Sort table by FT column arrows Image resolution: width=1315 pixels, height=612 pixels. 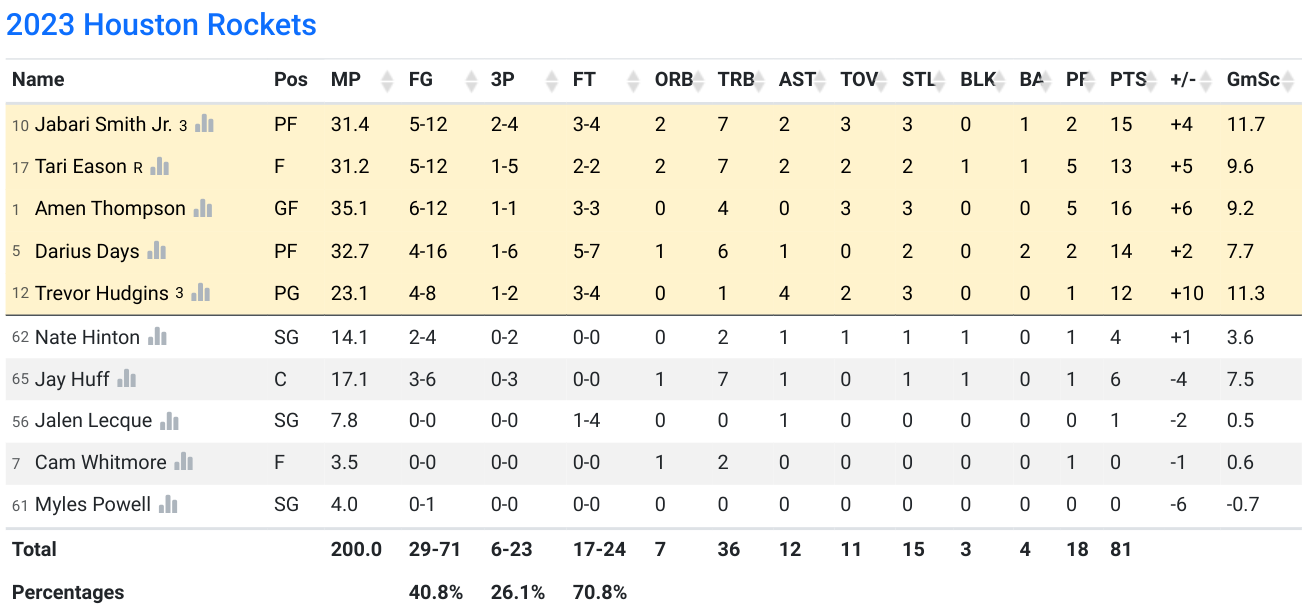point(632,80)
